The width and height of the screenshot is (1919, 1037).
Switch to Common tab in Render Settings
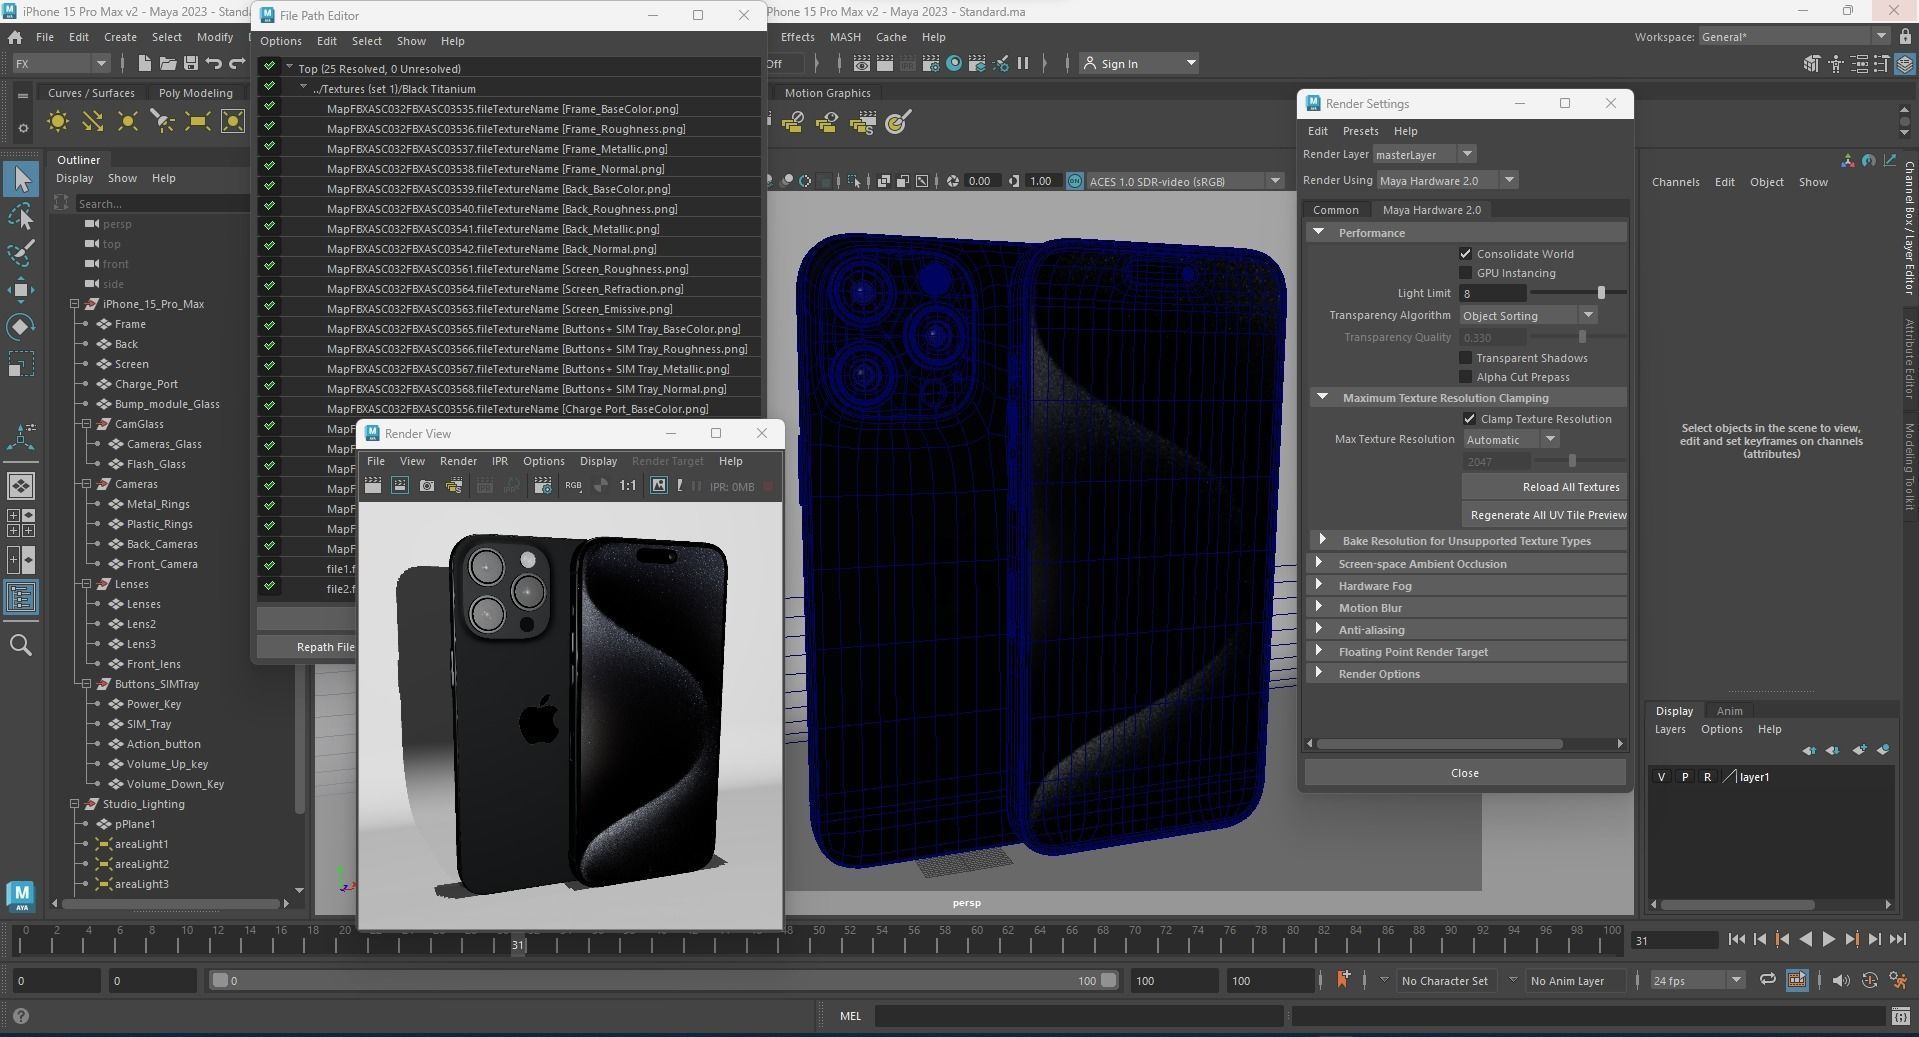pos(1335,210)
